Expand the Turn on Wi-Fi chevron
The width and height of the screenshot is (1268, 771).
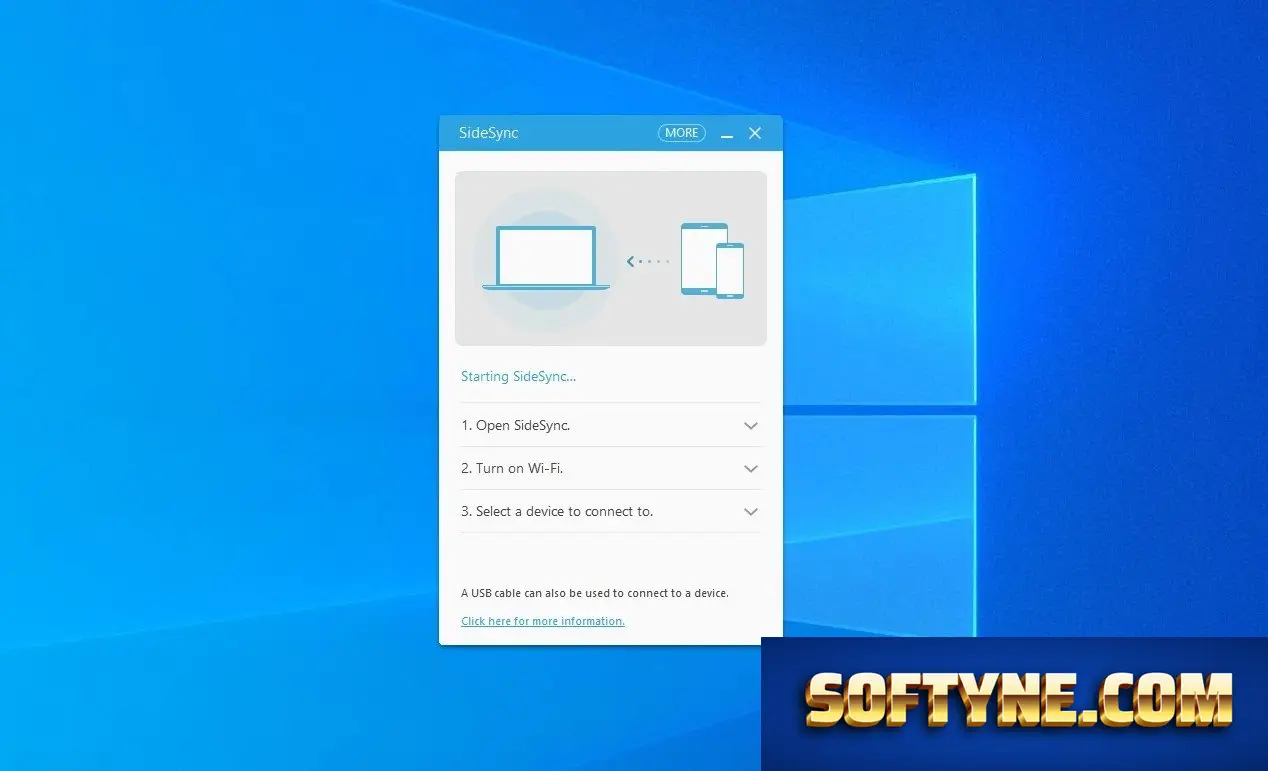751,469
